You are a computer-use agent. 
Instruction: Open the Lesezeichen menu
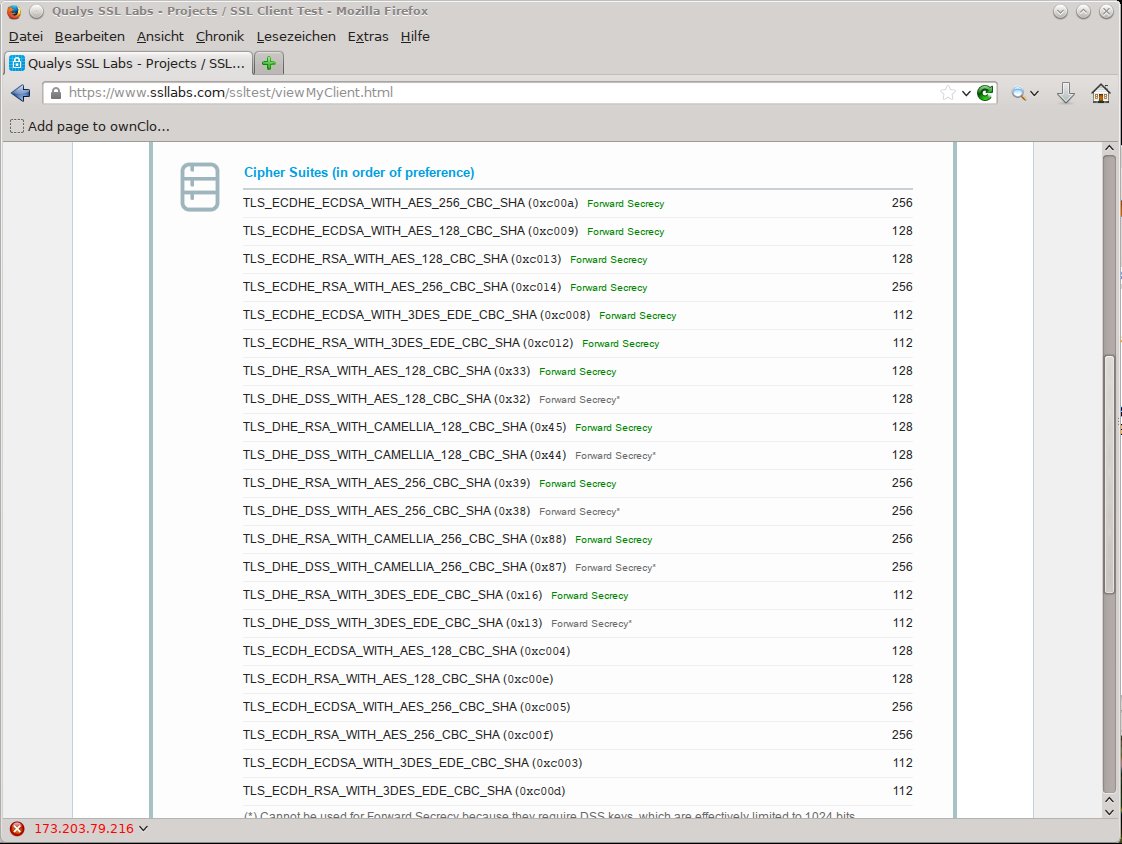tap(296, 37)
